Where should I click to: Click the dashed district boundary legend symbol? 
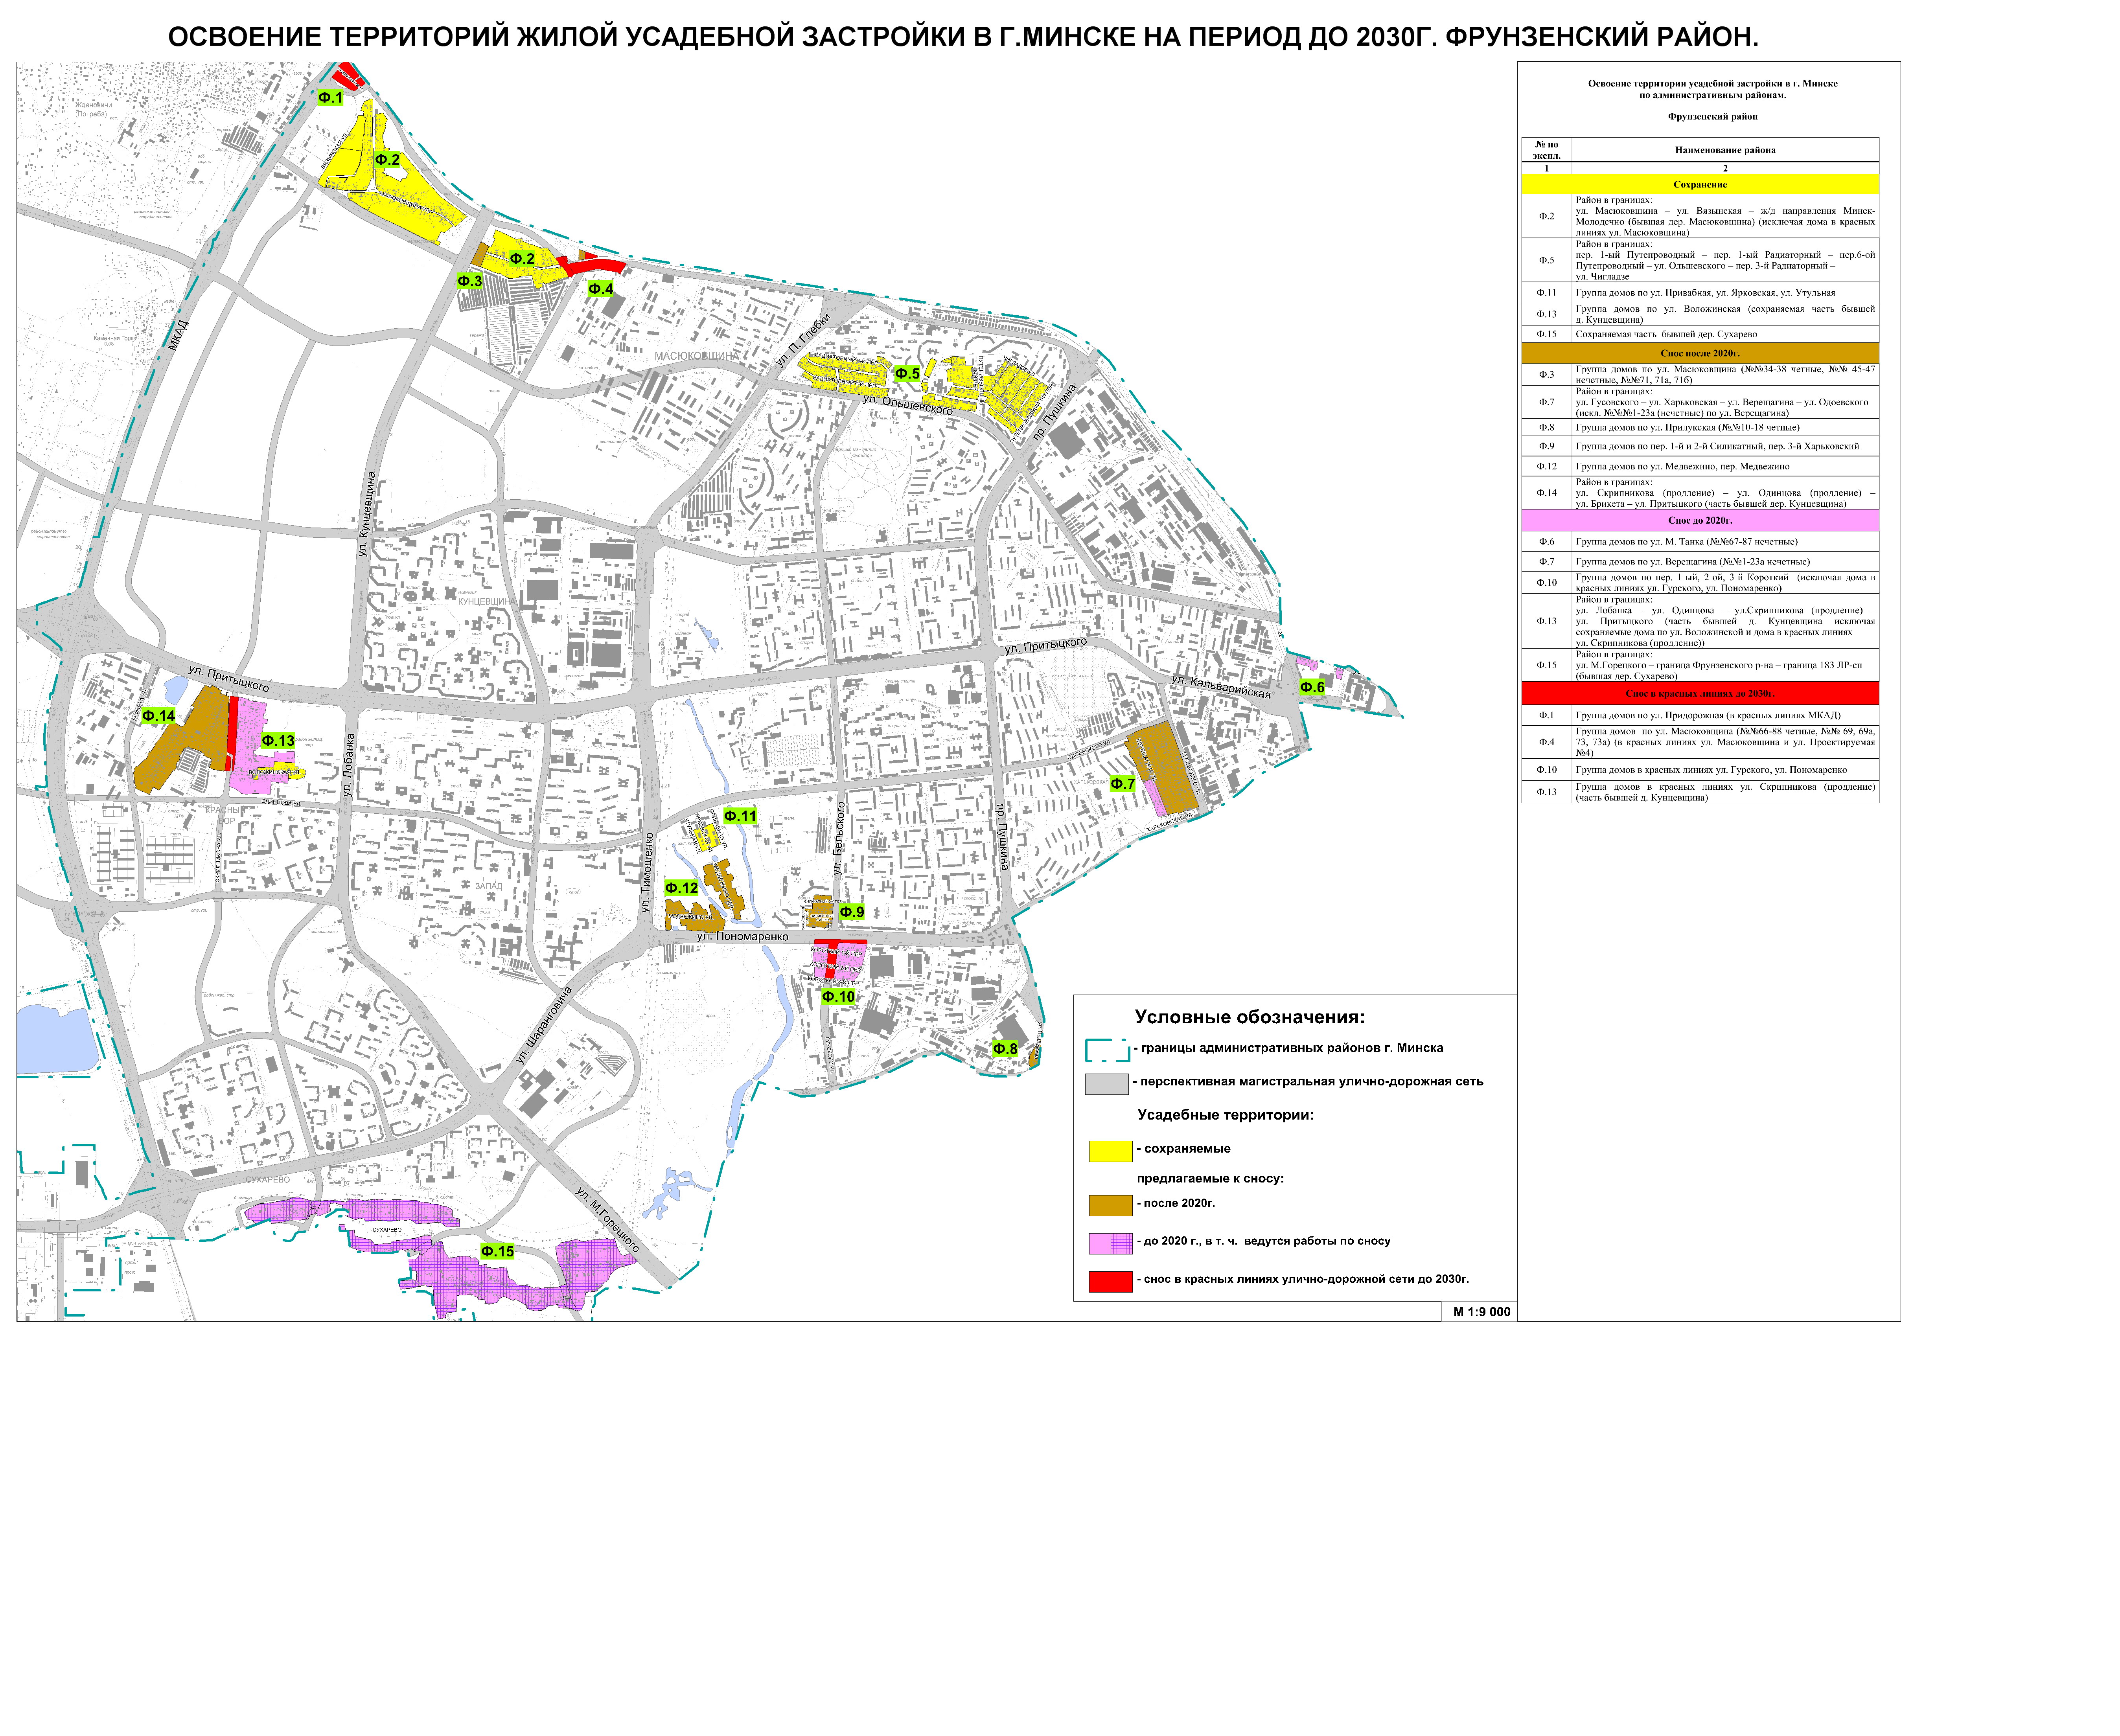pyautogui.click(x=1107, y=1050)
